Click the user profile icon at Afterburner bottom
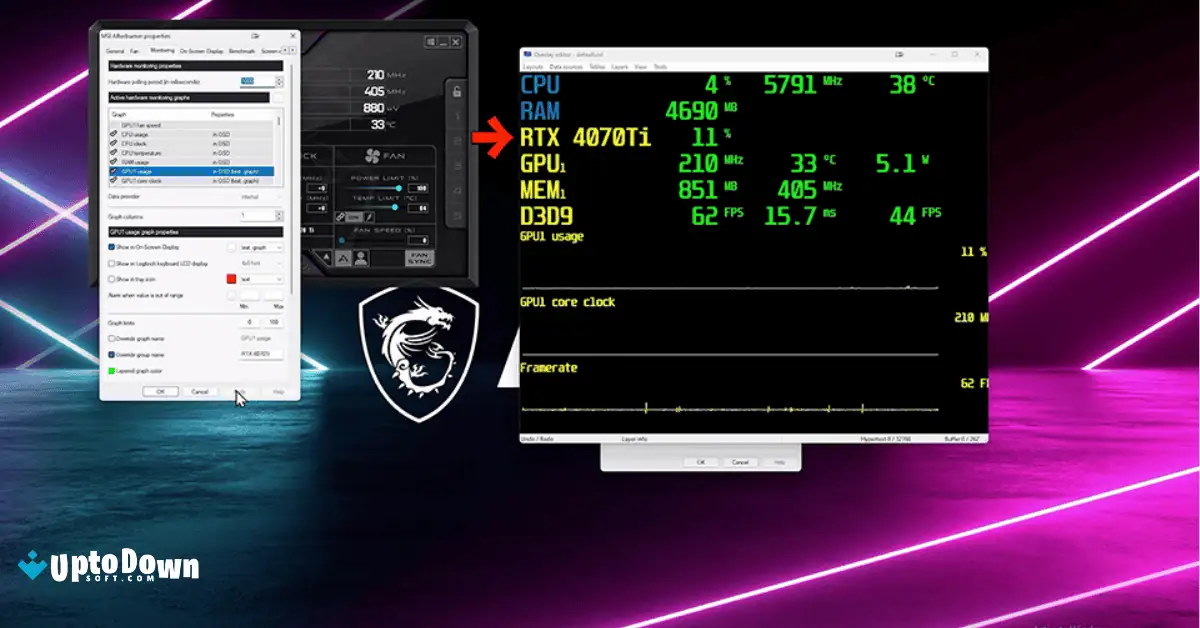 361,259
